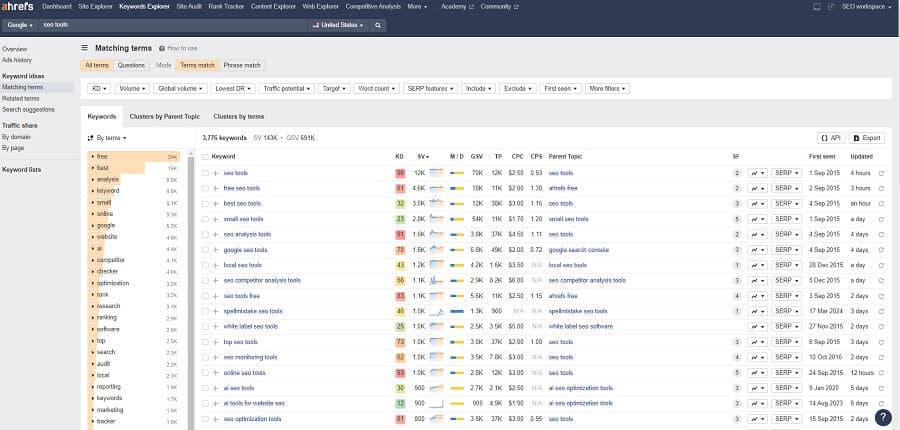Viewport: 900px width, 430px height.
Task: Click the keyword search input field
Action: [174, 25]
